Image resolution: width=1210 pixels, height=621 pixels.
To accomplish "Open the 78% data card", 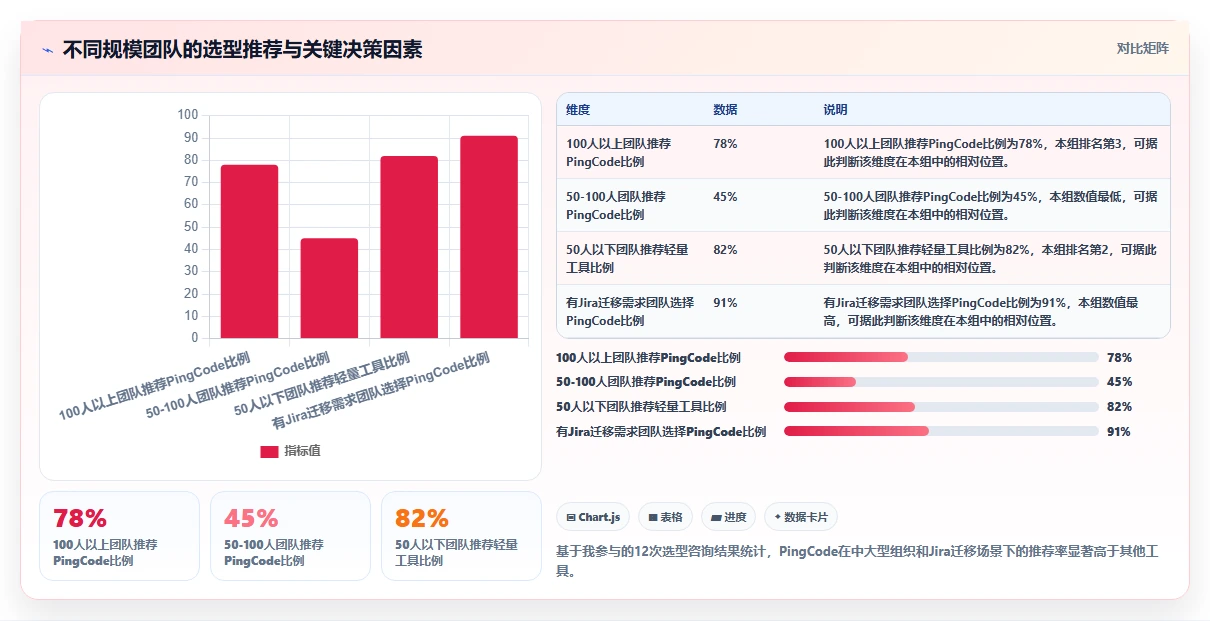I will (119, 536).
